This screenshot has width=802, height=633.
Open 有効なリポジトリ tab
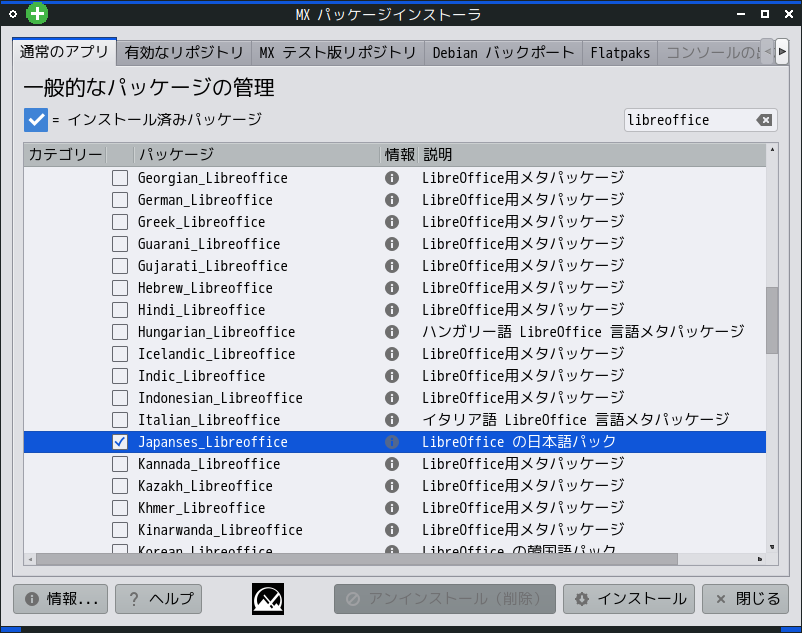tap(184, 53)
